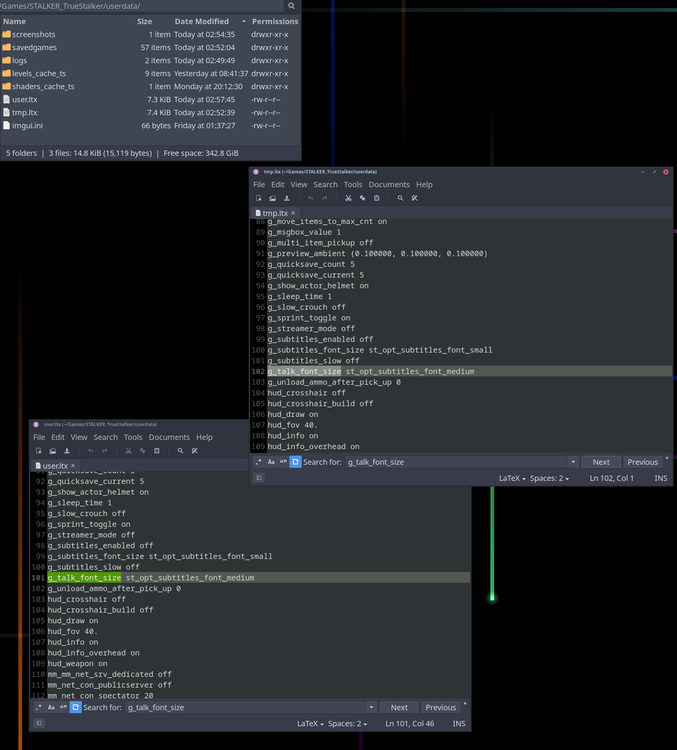Click Redo icon in user.ltx window toolbar
This screenshot has width=677, height=750.
[x=104, y=451]
